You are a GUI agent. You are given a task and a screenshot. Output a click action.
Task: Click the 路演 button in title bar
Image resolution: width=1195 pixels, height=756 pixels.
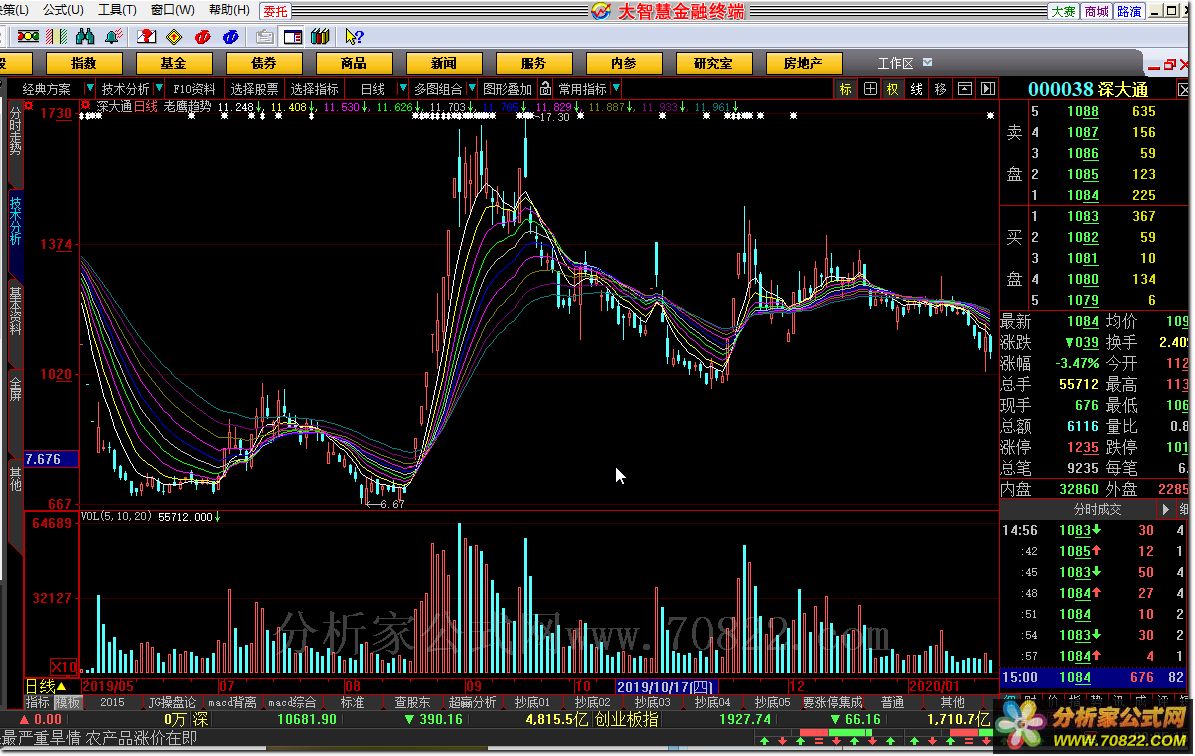click(x=1129, y=11)
